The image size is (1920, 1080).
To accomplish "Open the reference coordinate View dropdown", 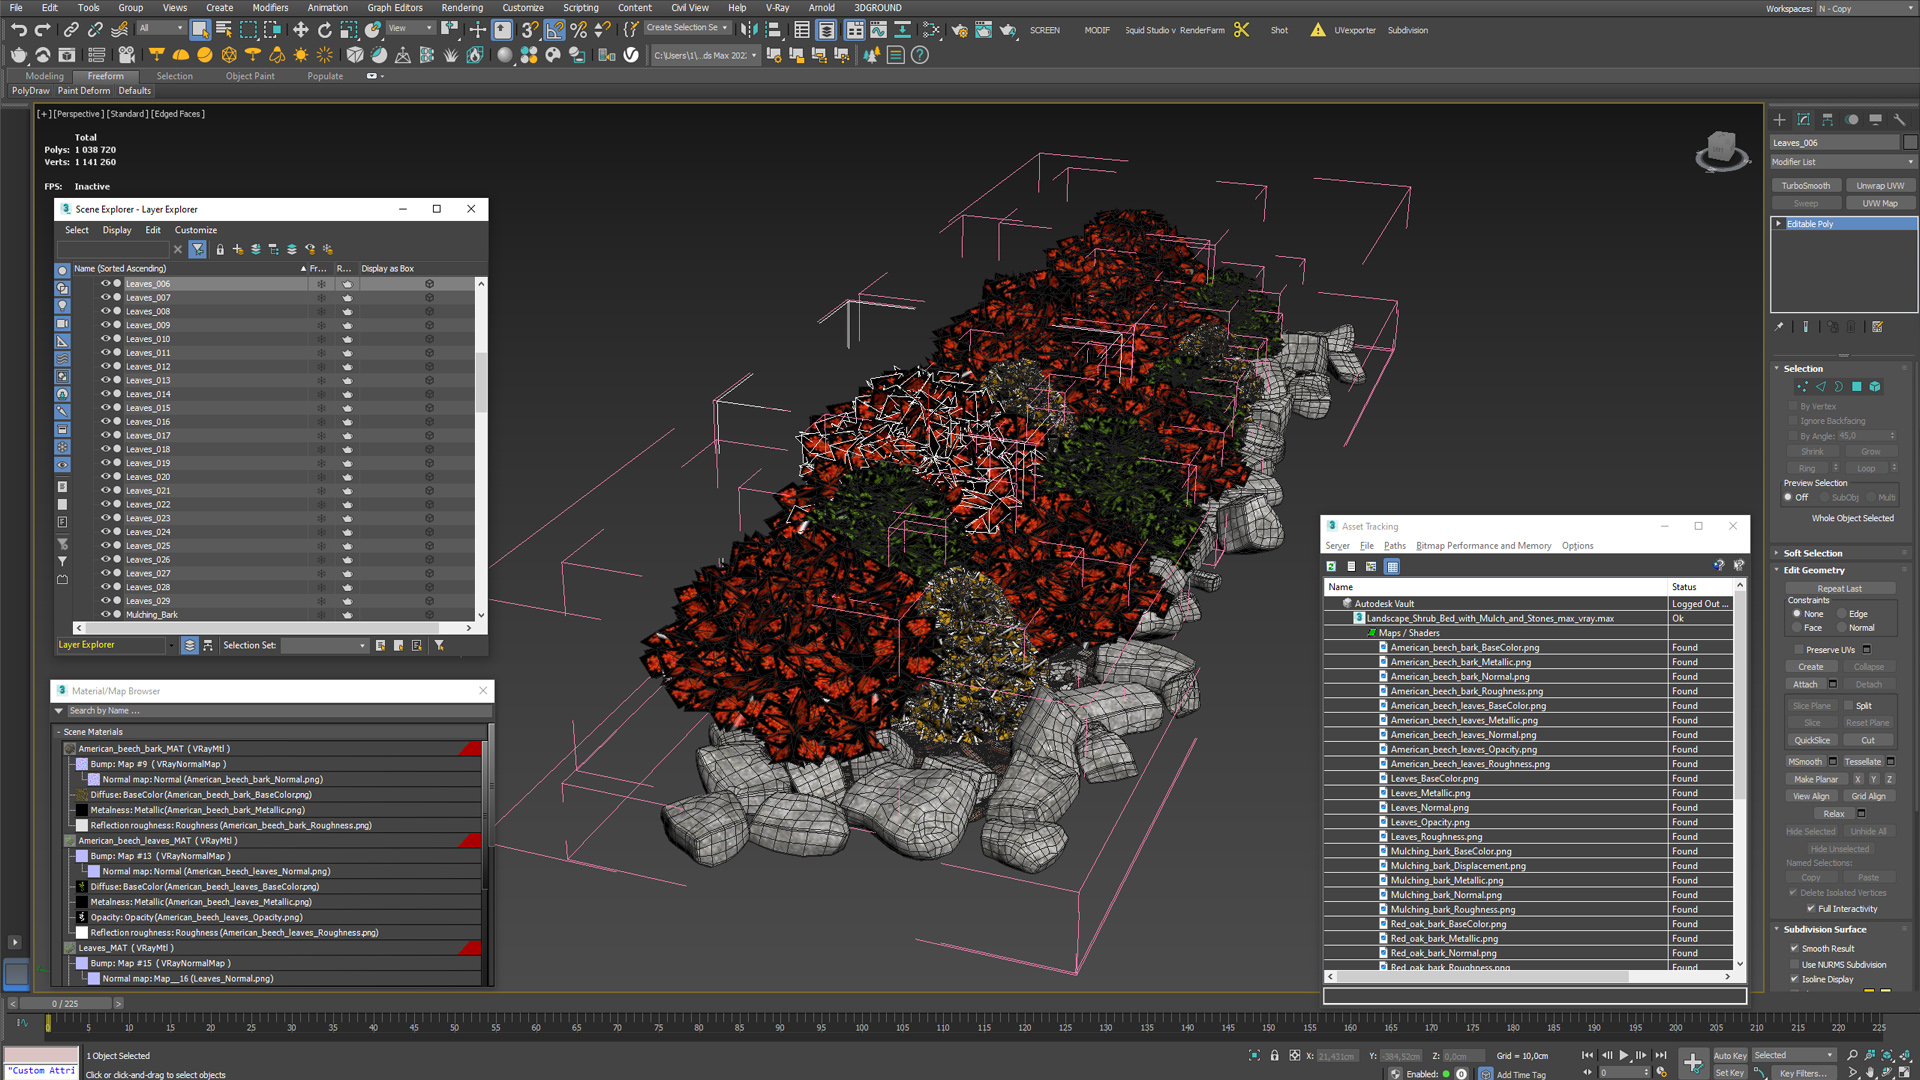I will [410, 28].
